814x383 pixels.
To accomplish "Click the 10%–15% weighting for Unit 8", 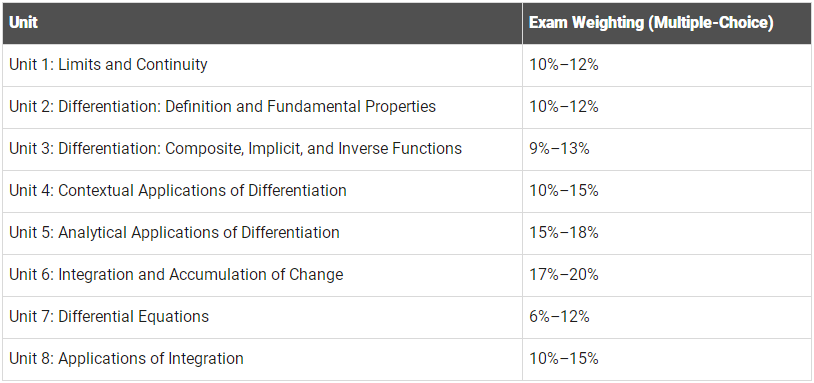I will click(x=564, y=359).
